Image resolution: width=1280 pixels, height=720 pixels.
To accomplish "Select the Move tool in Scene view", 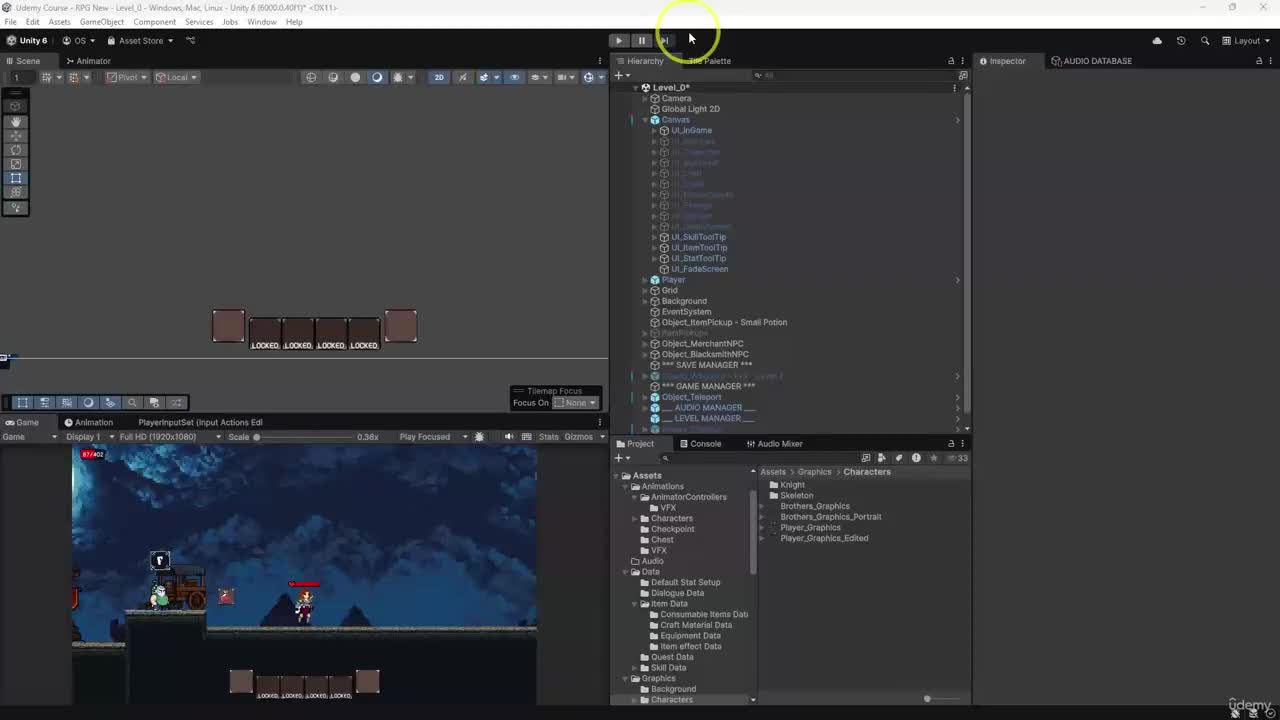I will (x=15, y=135).
